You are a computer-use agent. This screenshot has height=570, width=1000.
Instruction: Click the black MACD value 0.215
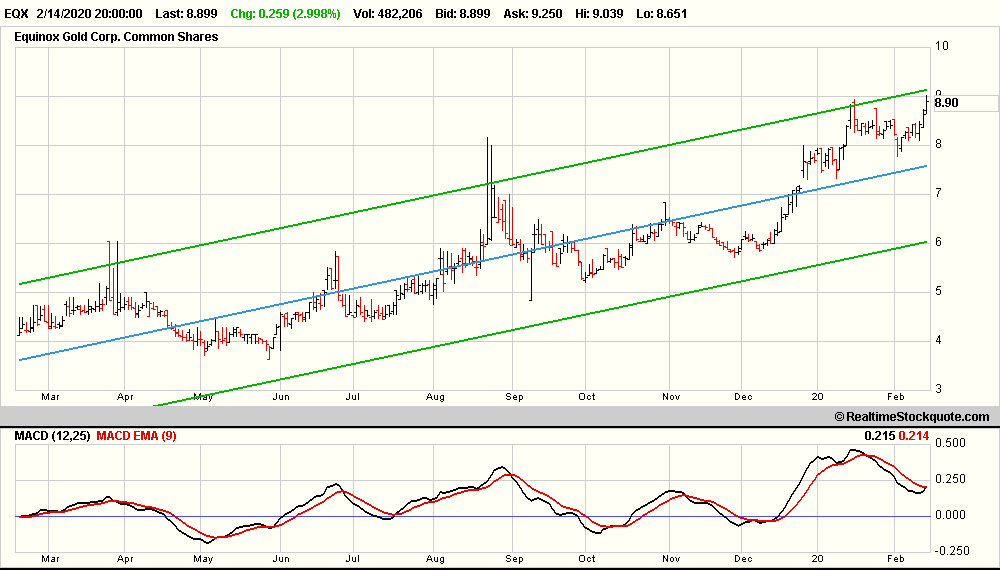pos(879,435)
